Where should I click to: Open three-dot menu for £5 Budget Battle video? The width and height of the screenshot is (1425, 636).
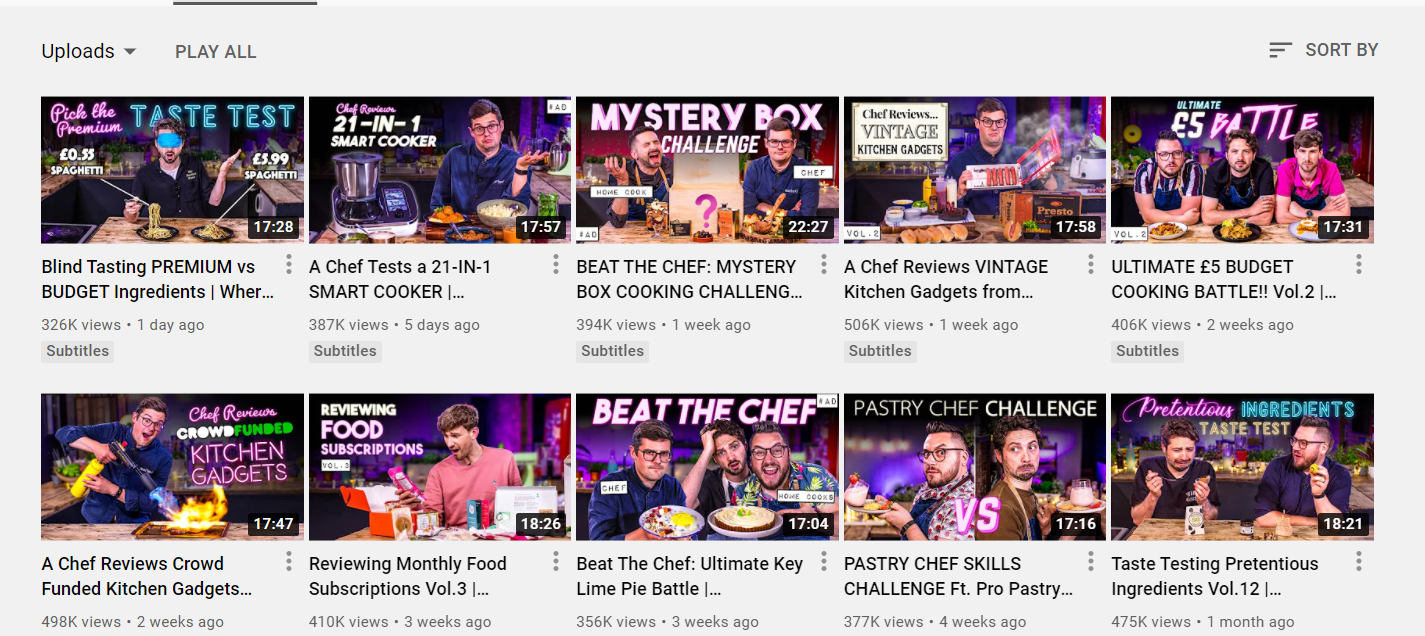pyautogui.click(x=1359, y=264)
